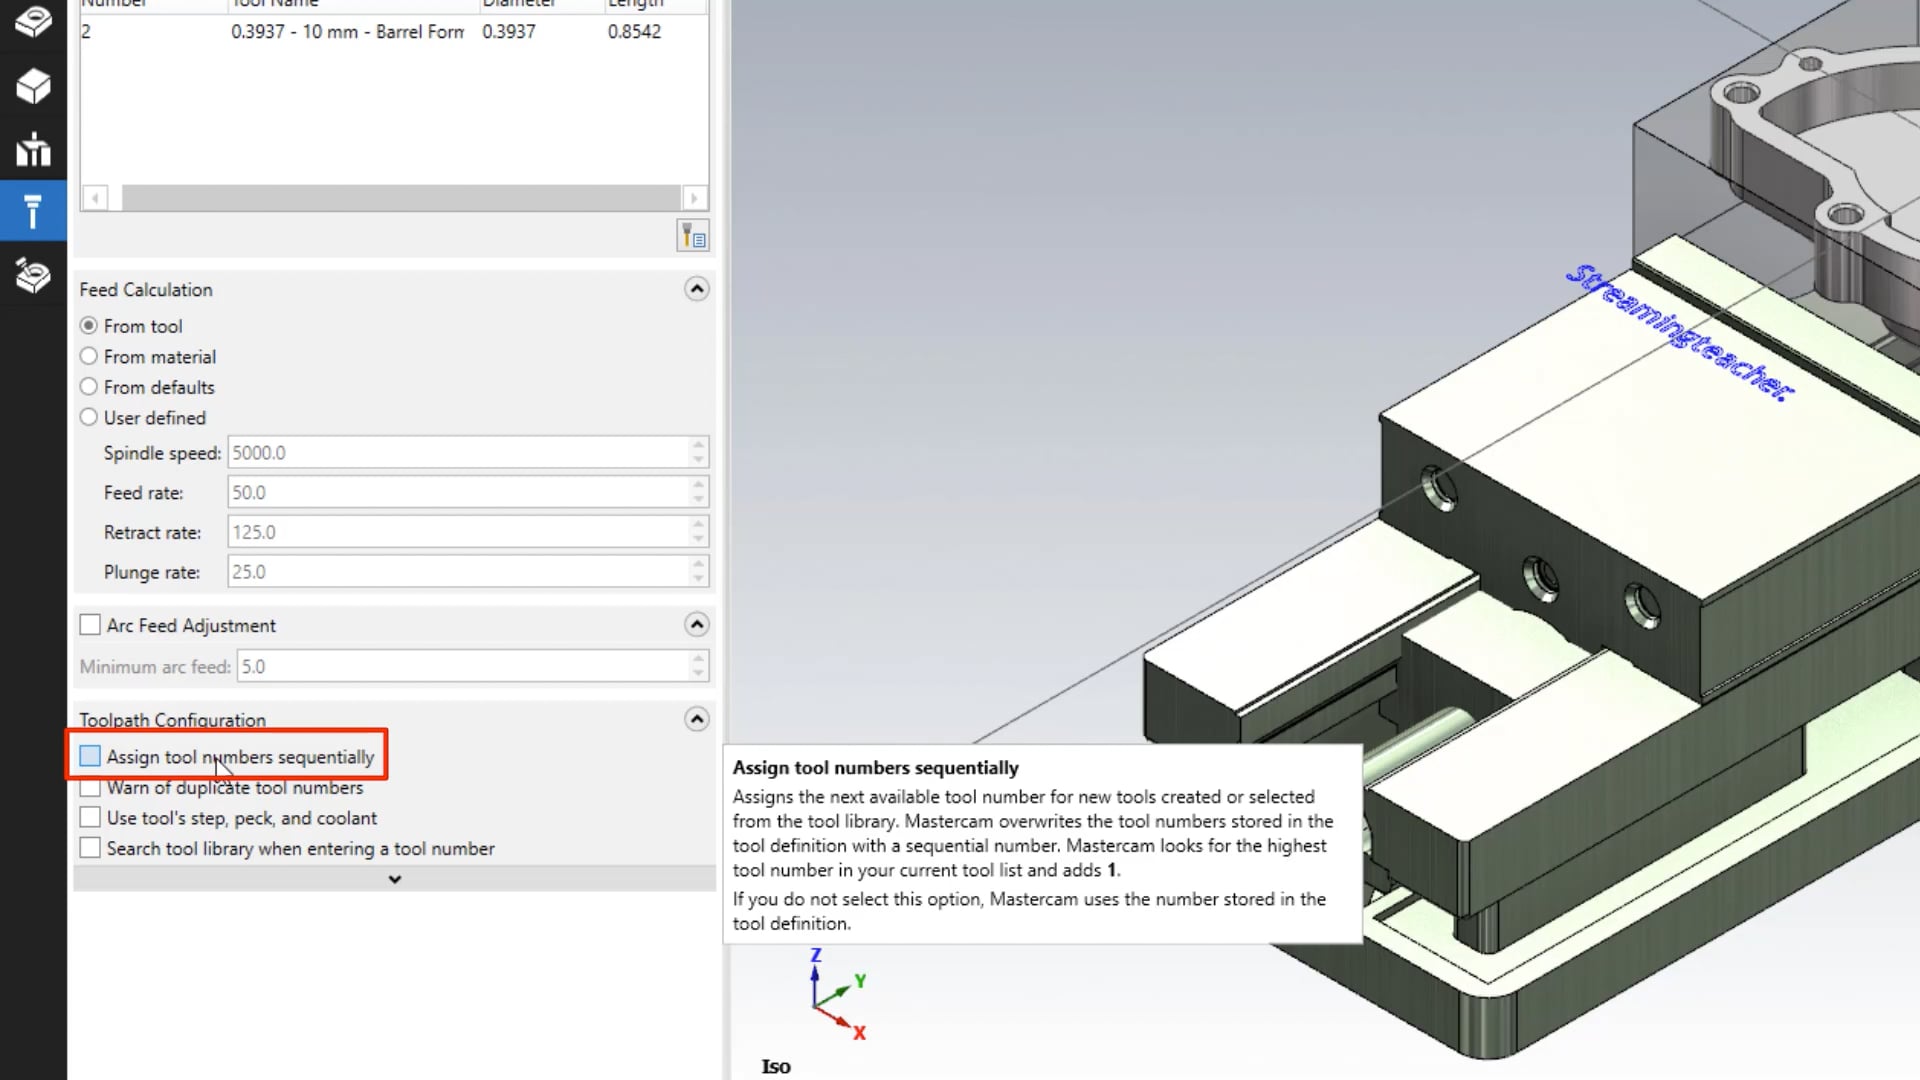Click the spindle speed input field

point(462,452)
